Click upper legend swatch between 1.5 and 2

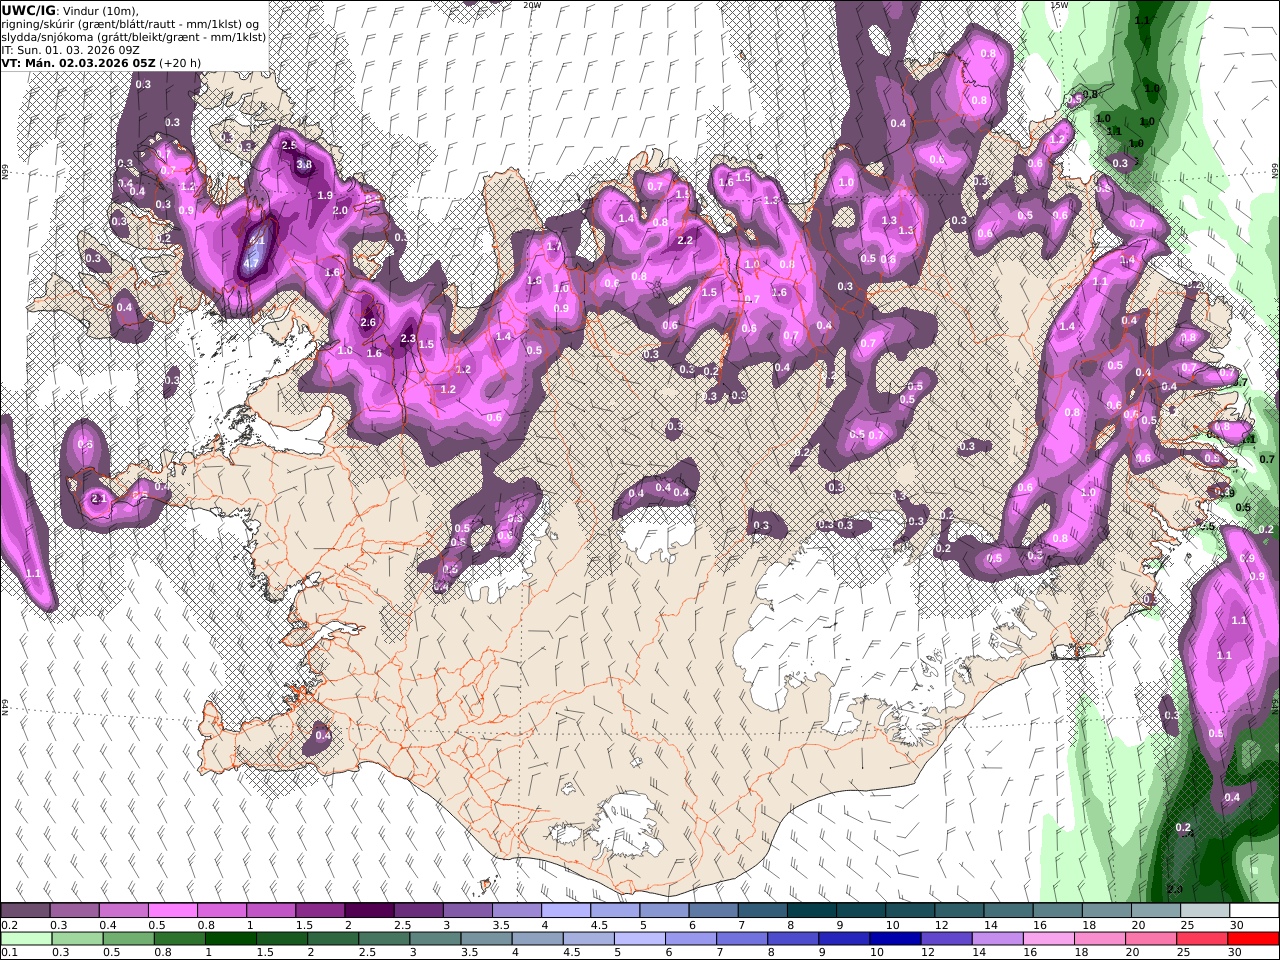(320, 911)
